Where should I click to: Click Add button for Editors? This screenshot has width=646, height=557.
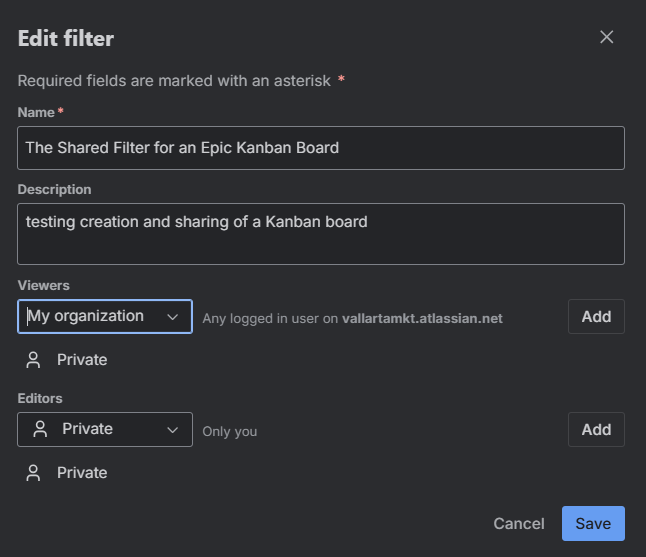[x=596, y=430]
